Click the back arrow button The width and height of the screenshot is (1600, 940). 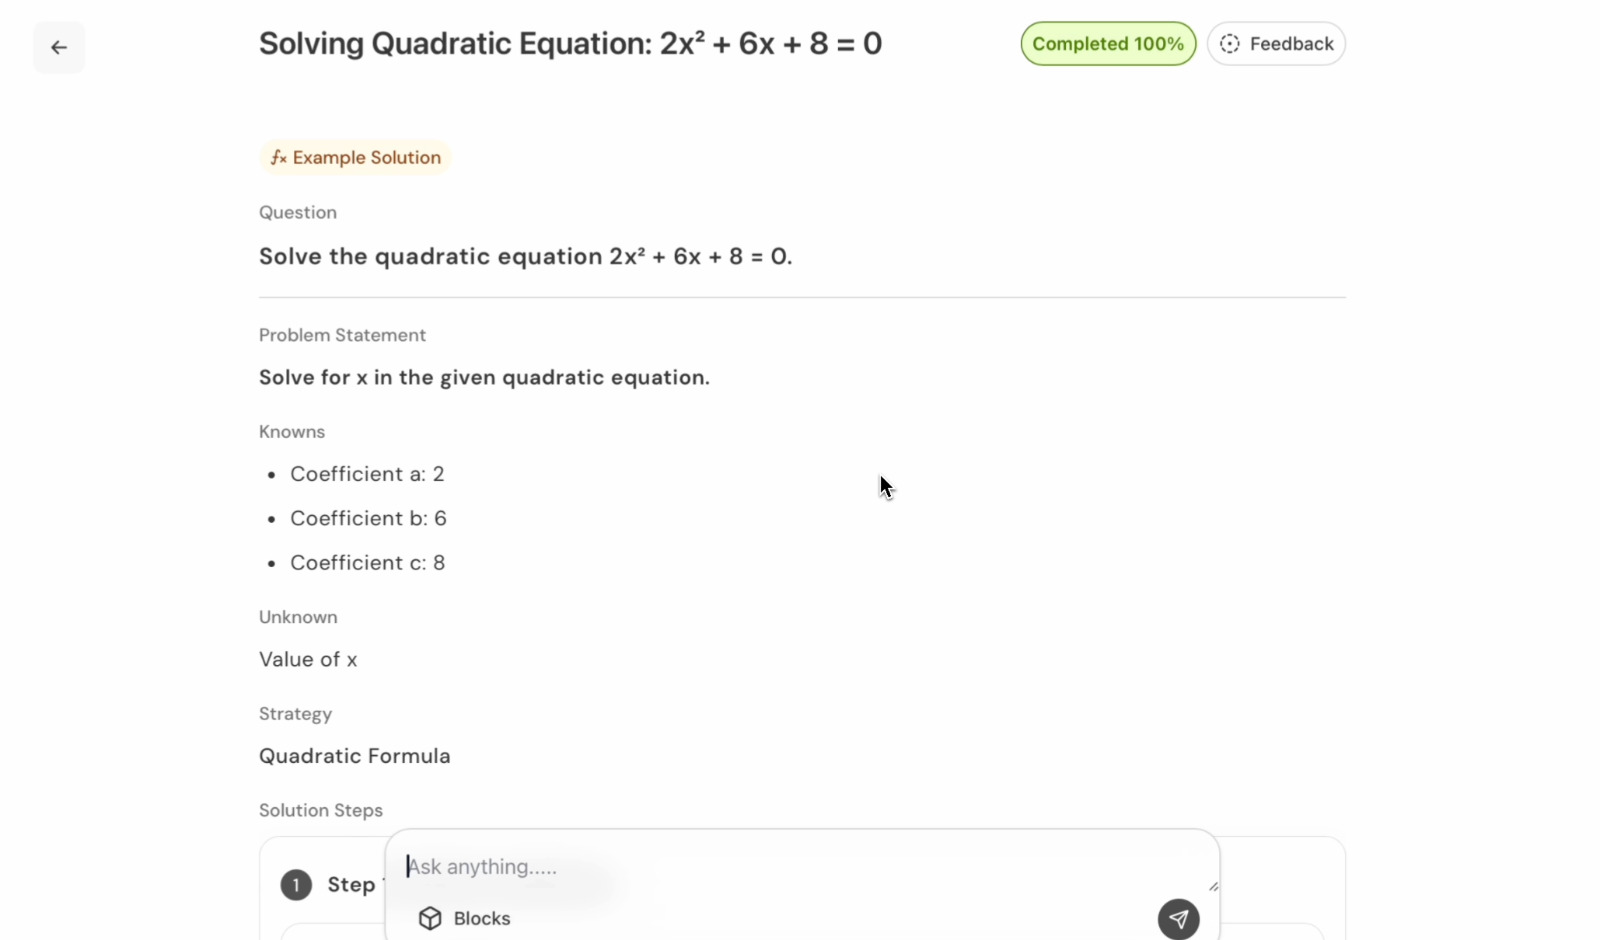click(x=59, y=47)
